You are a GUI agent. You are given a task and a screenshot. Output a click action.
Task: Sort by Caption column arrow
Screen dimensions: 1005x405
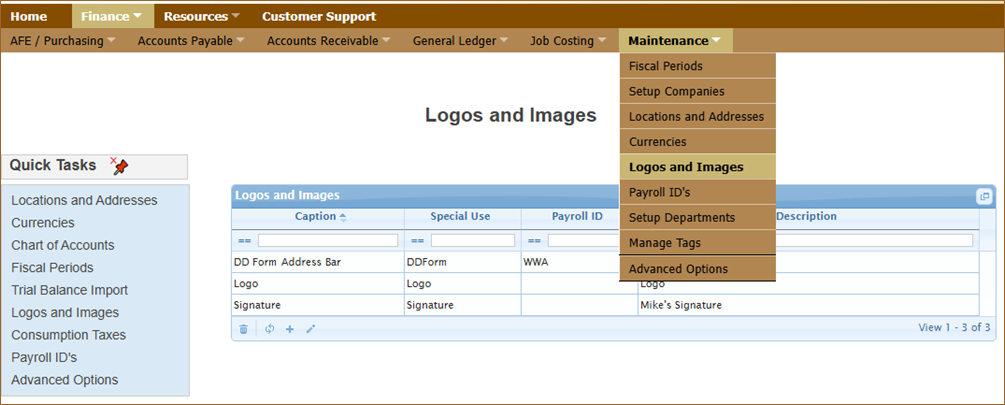point(342,217)
